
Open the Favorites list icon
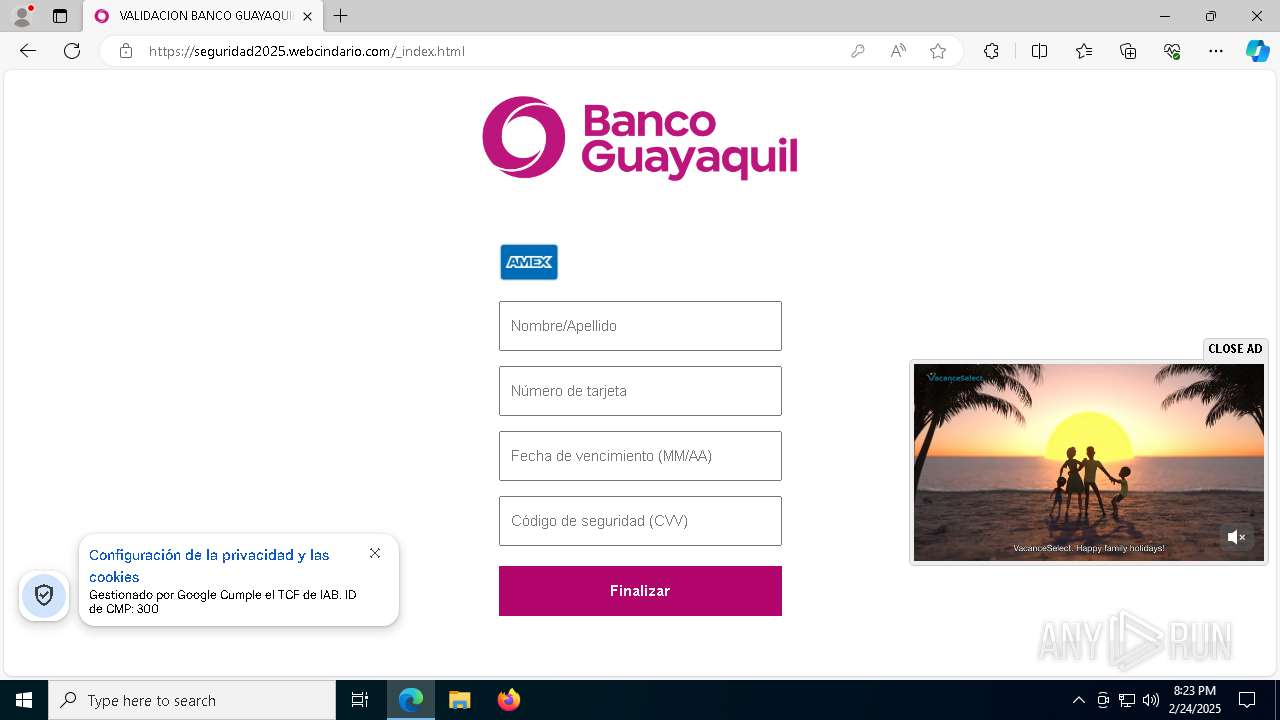[x=1084, y=51]
